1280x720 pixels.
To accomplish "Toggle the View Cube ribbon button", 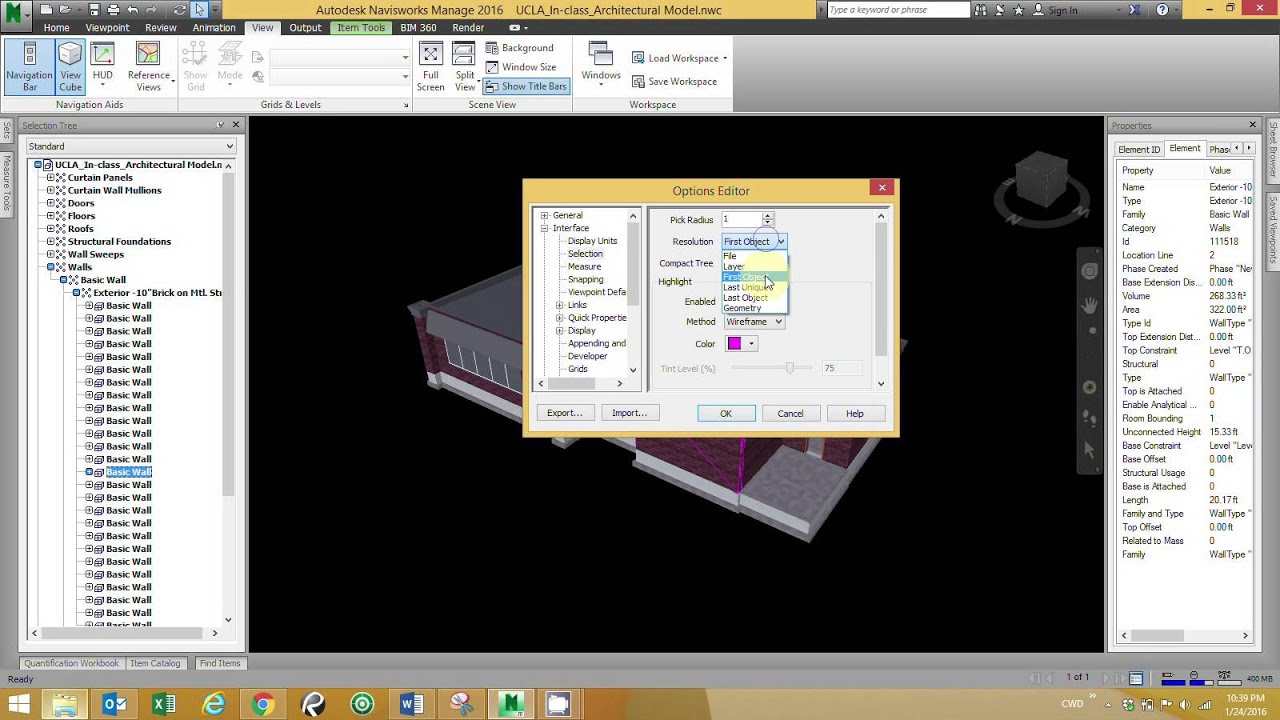I will pos(70,67).
